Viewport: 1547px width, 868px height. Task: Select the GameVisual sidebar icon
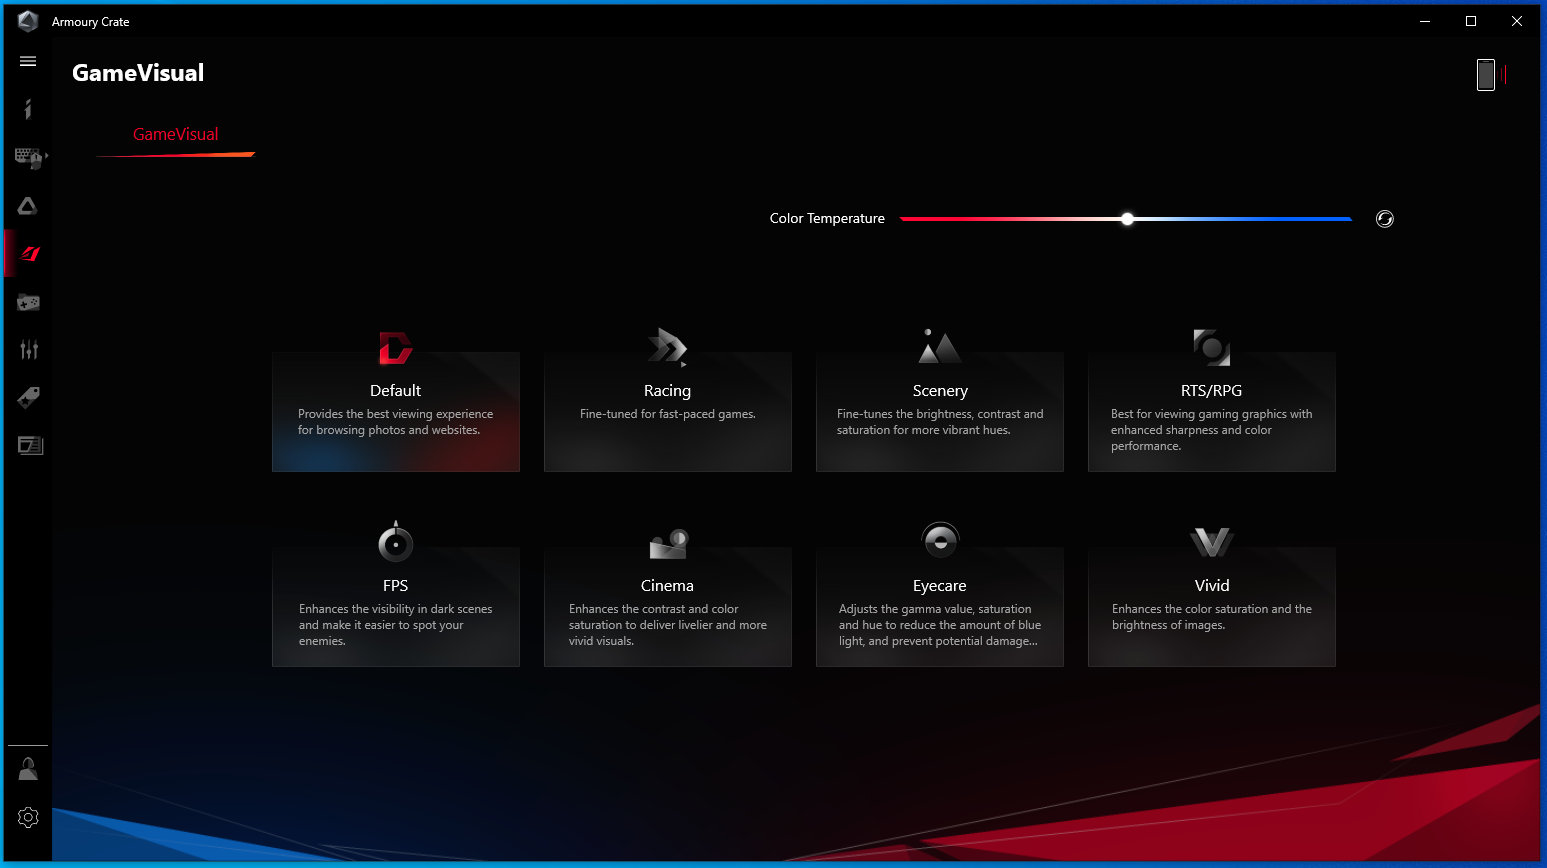pyautogui.click(x=29, y=254)
